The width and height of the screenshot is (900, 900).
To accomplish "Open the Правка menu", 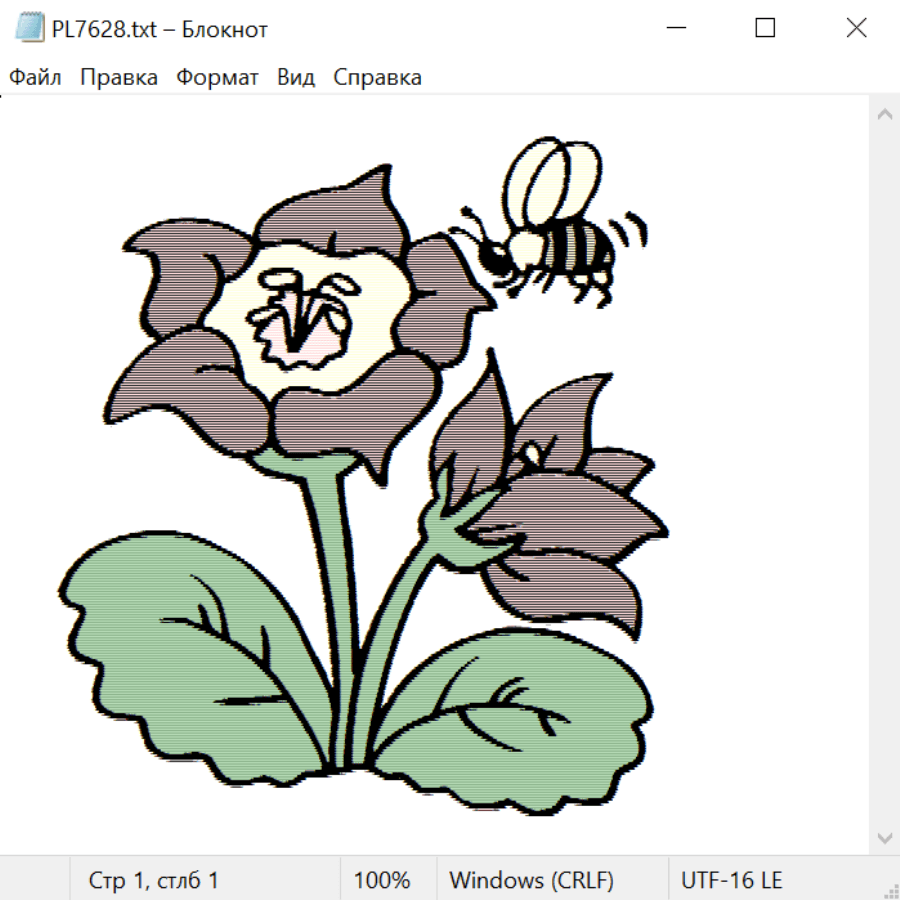I will (119, 78).
